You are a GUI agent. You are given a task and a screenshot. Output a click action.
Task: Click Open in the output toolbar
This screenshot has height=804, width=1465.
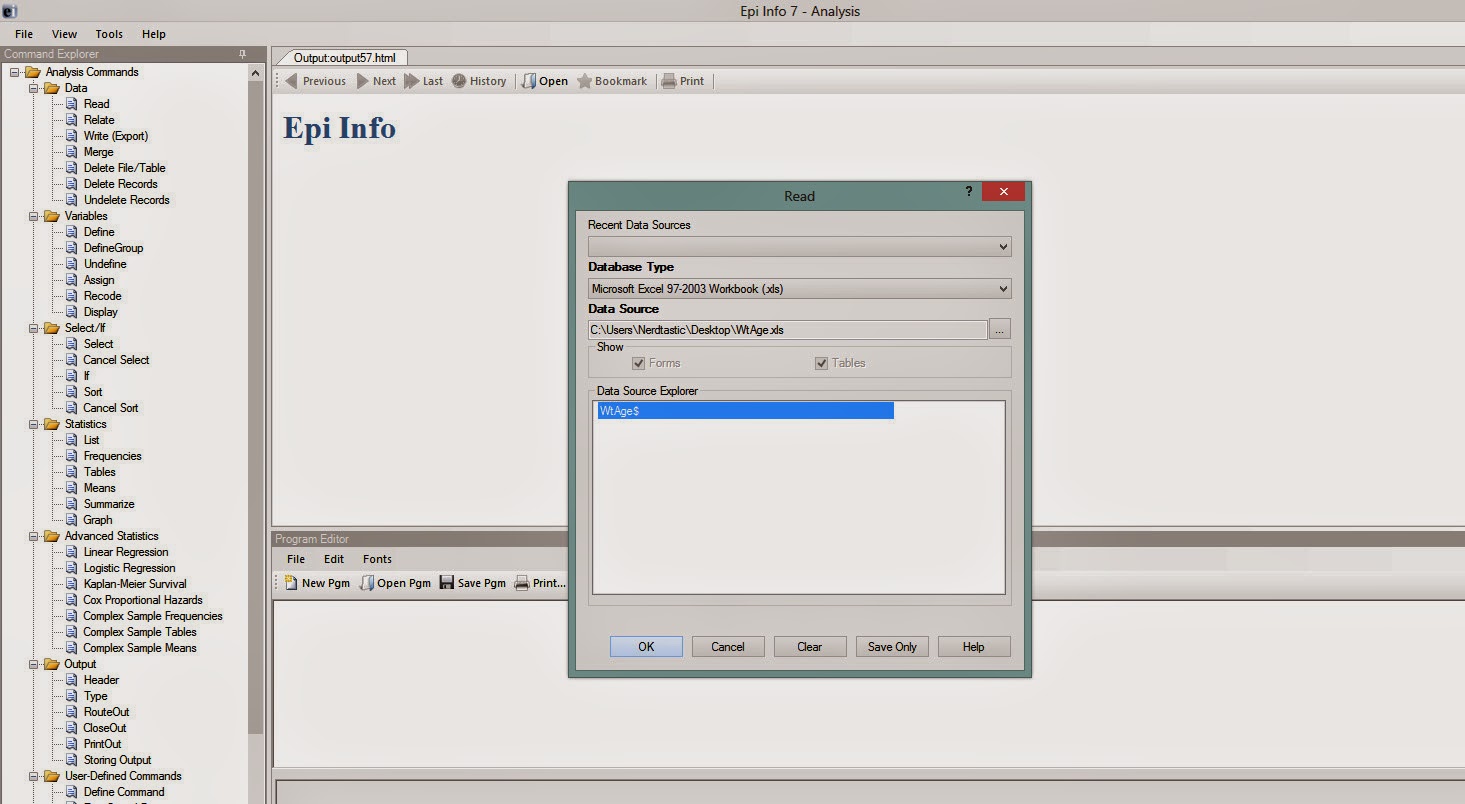coord(545,81)
